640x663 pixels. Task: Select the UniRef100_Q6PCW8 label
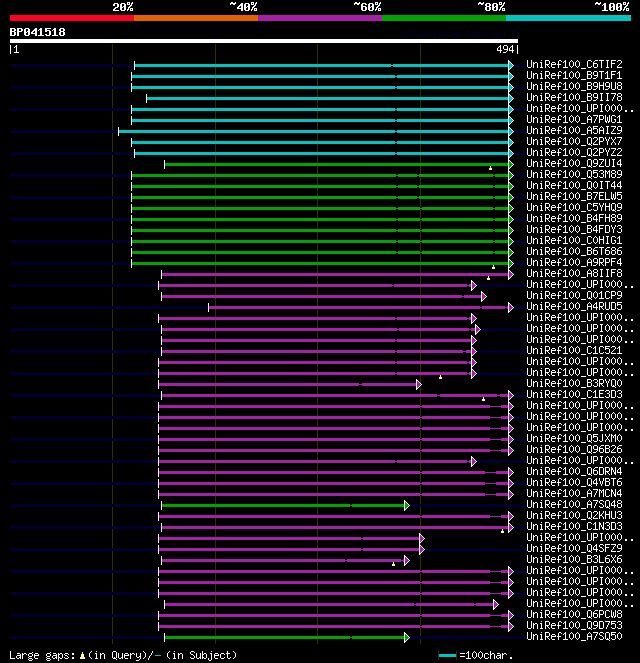(574, 614)
